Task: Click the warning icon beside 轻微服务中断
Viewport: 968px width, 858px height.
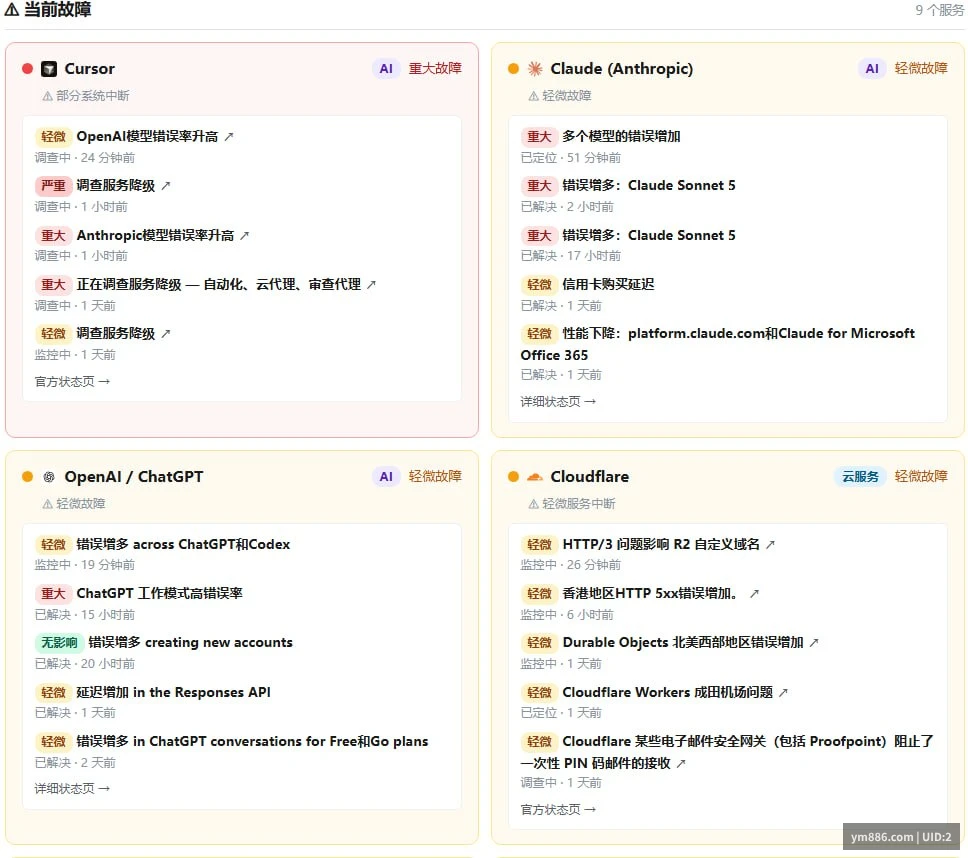Action: coord(533,504)
